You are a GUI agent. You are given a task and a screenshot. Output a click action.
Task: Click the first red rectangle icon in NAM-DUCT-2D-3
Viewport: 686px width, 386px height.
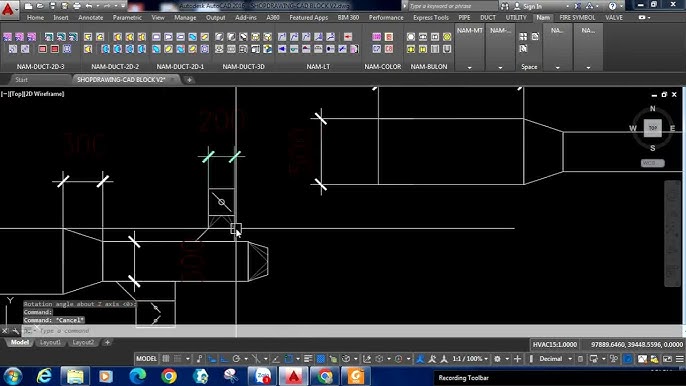click(x=42, y=49)
